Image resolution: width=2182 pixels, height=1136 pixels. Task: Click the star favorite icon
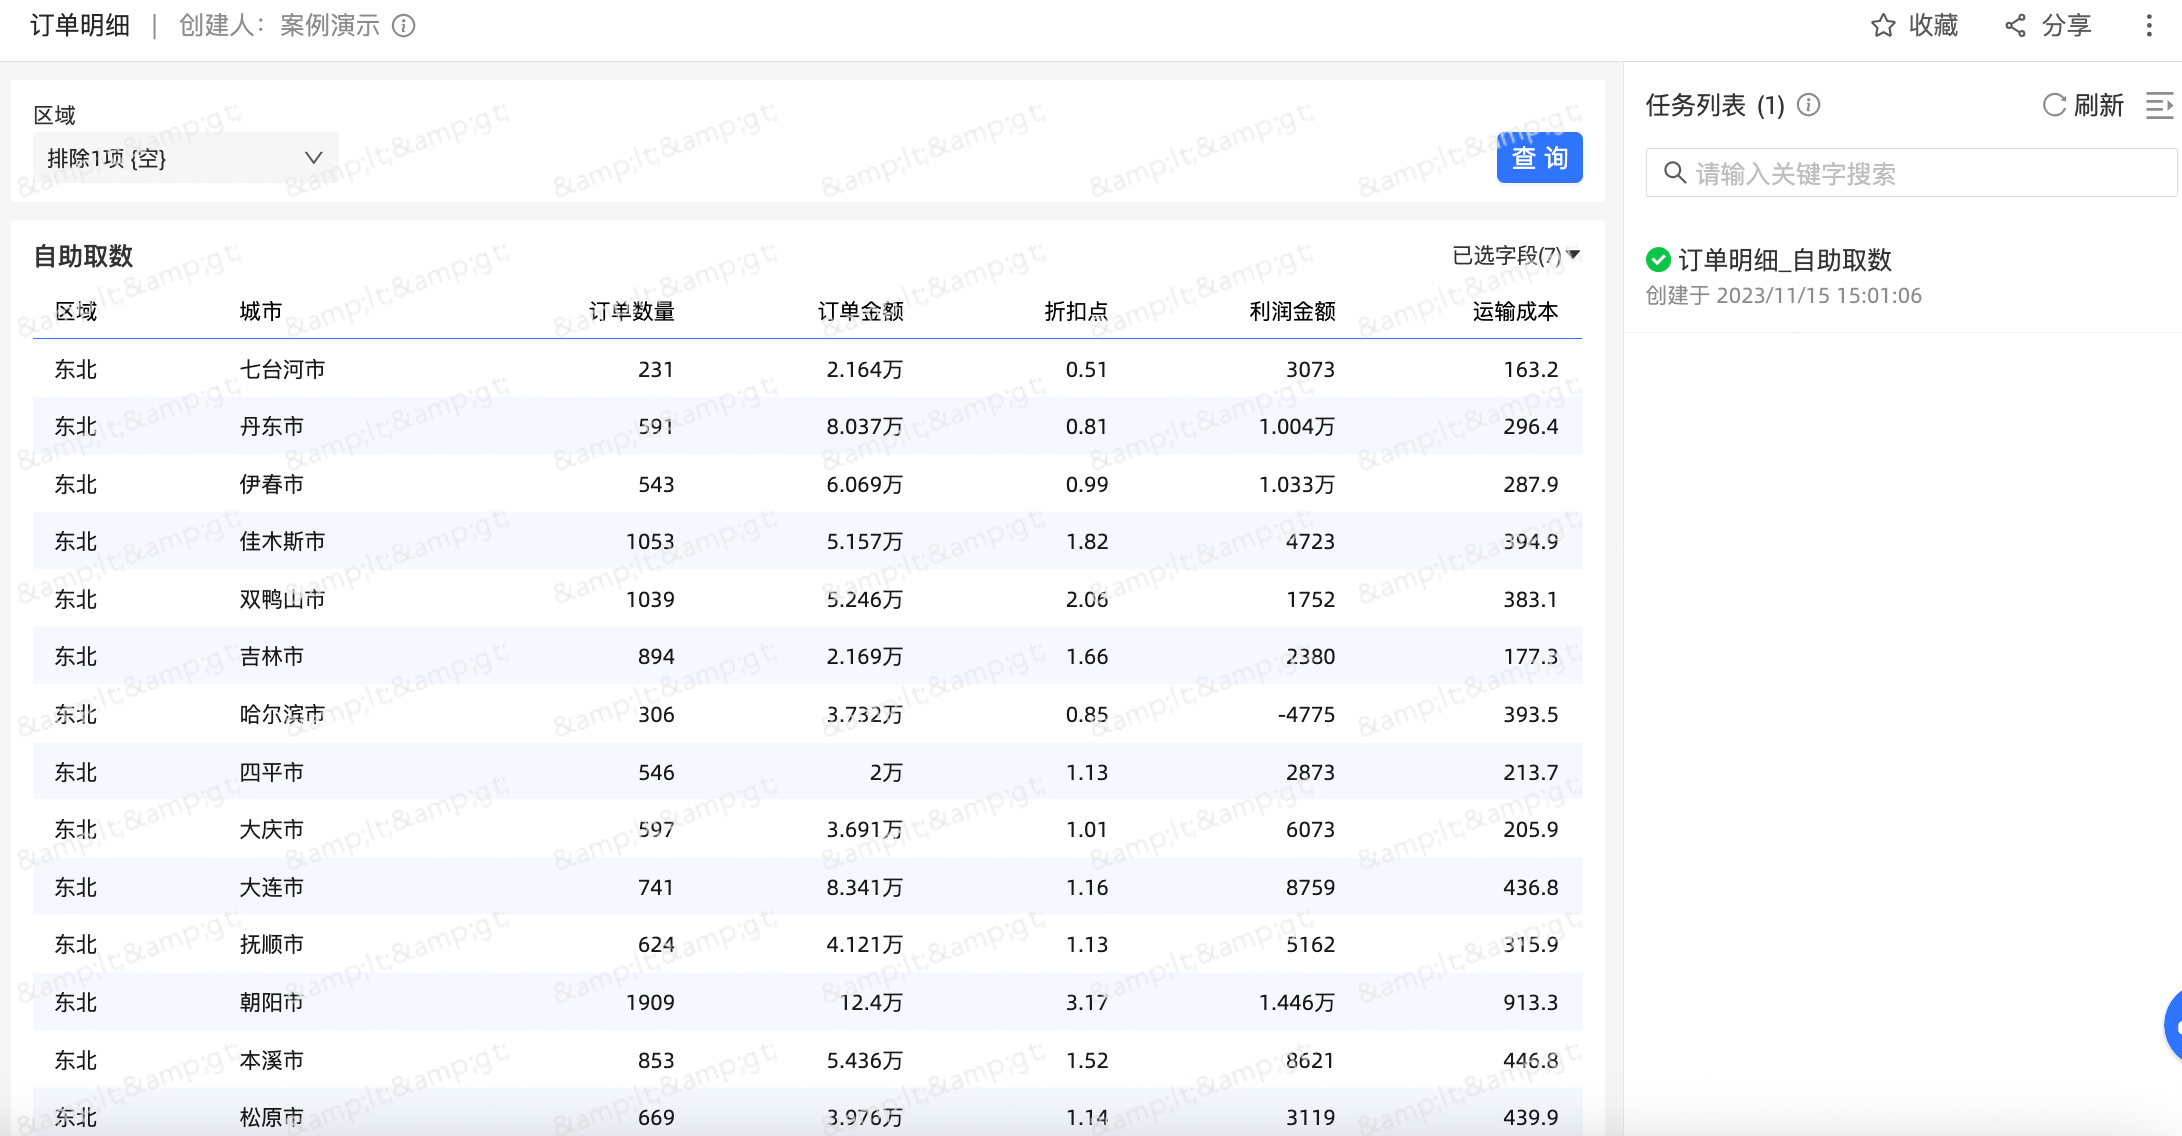click(1882, 26)
